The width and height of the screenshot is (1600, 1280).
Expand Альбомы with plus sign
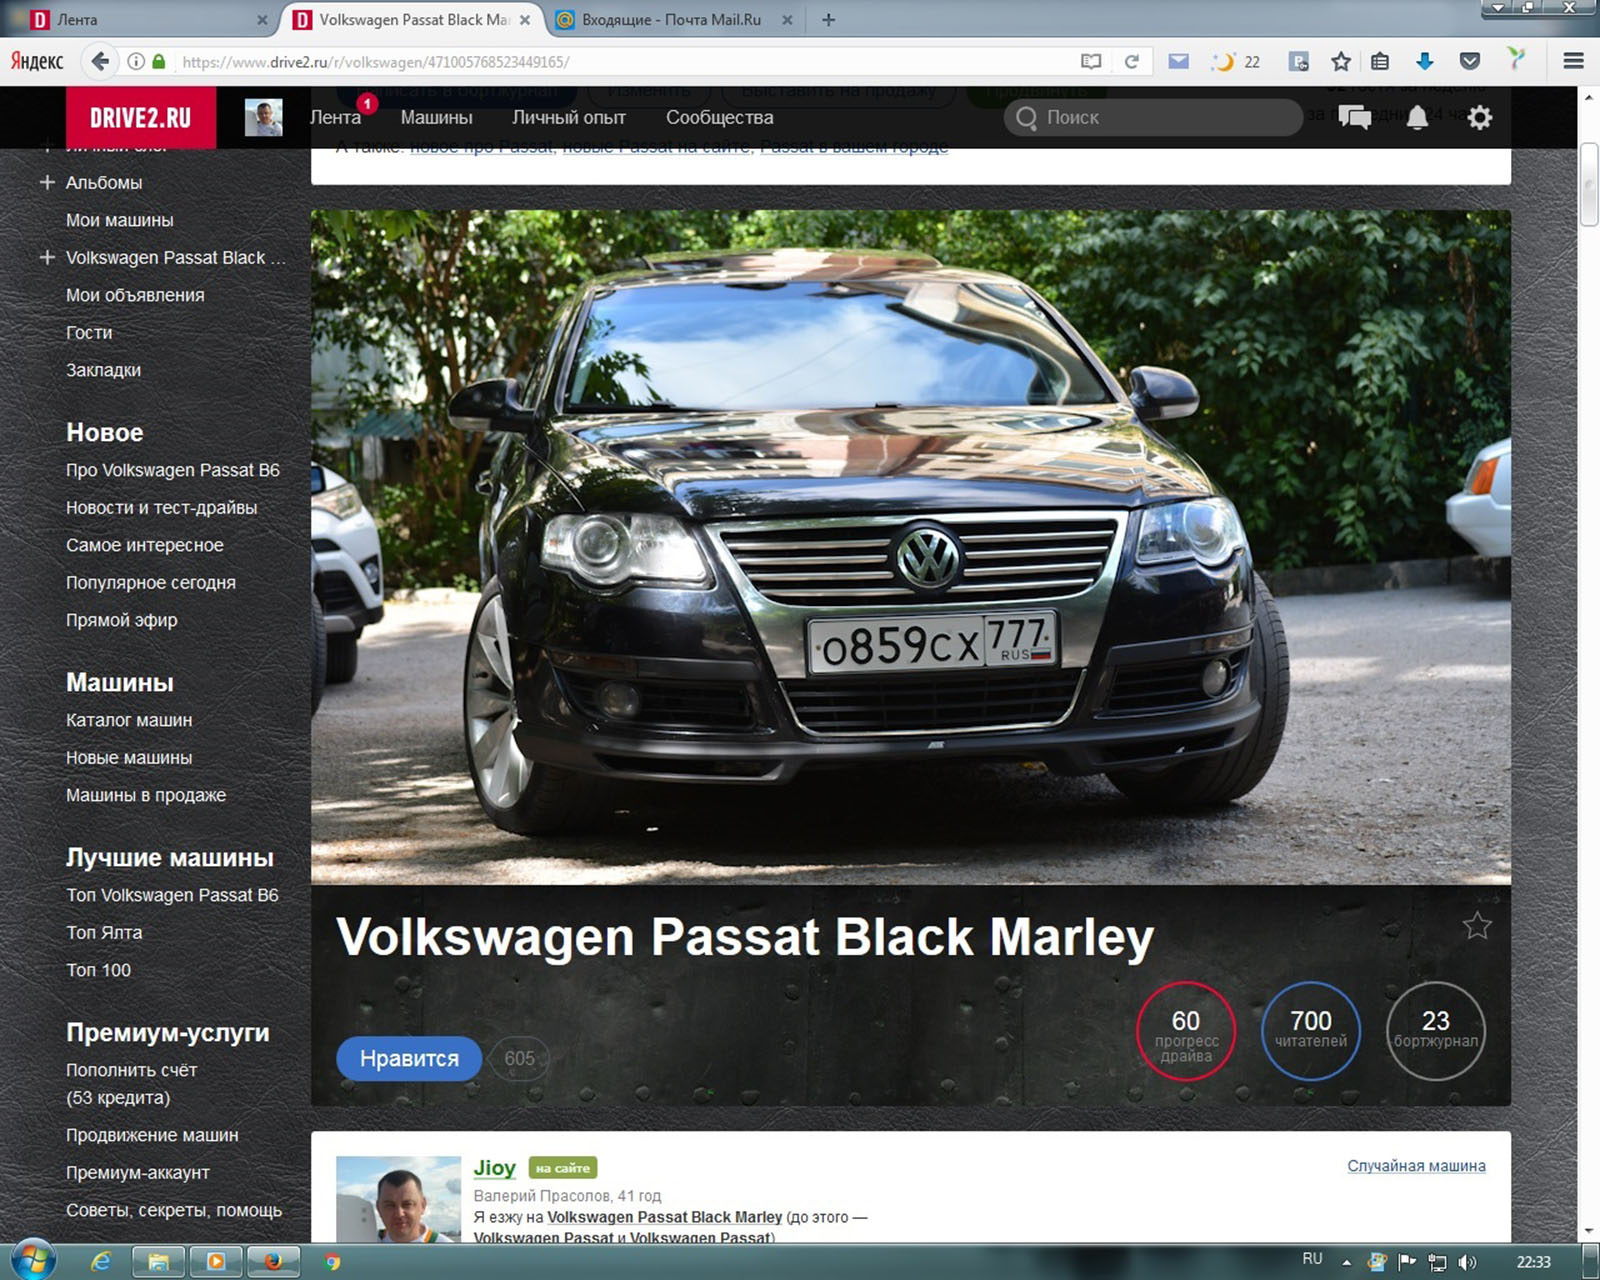point(47,182)
